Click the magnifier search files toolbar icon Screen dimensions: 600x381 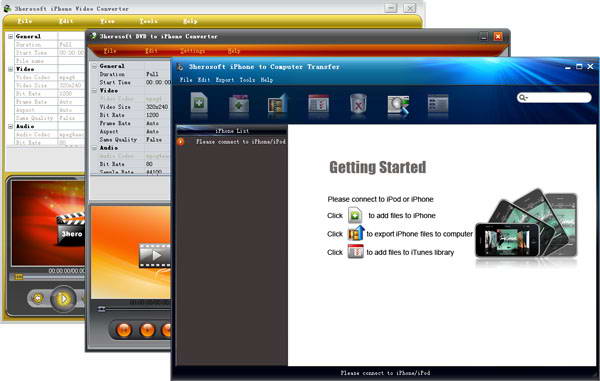pyautogui.click(x=398, y=105)
